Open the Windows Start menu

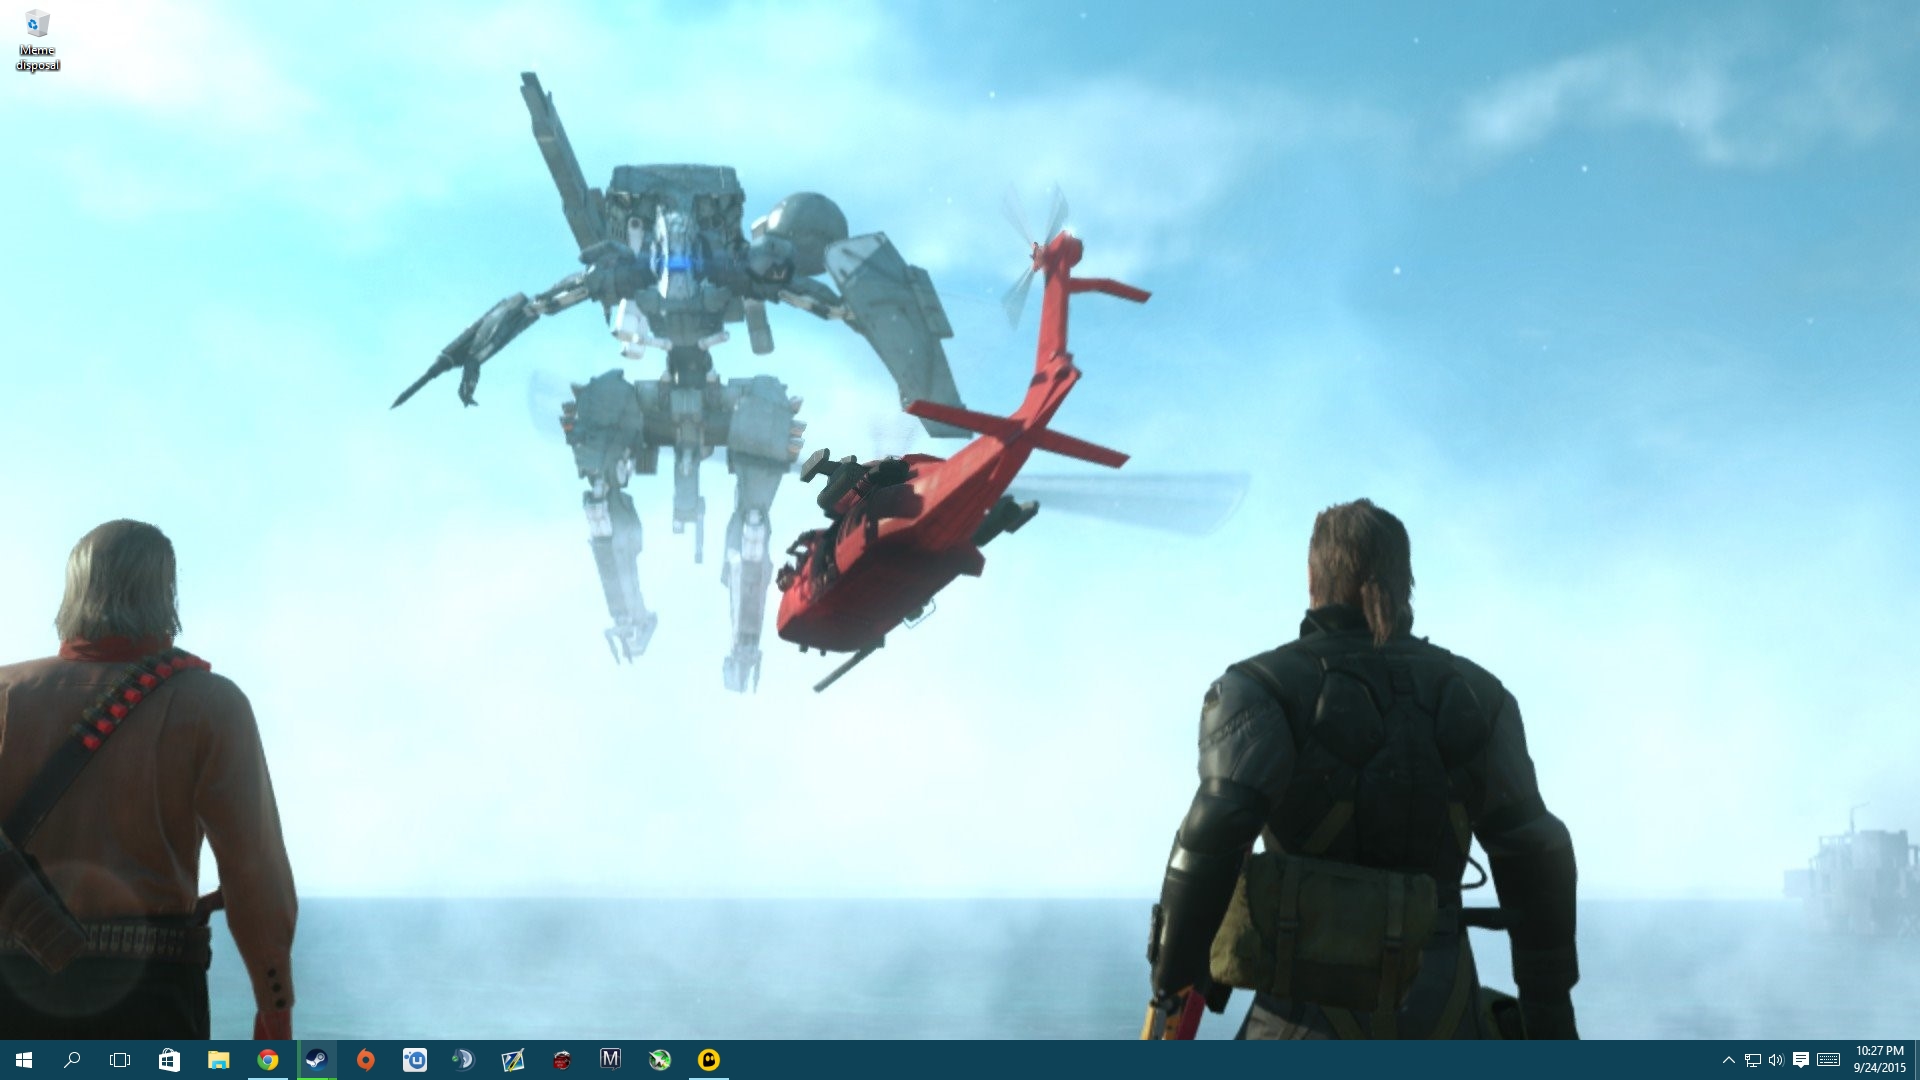24,1060
